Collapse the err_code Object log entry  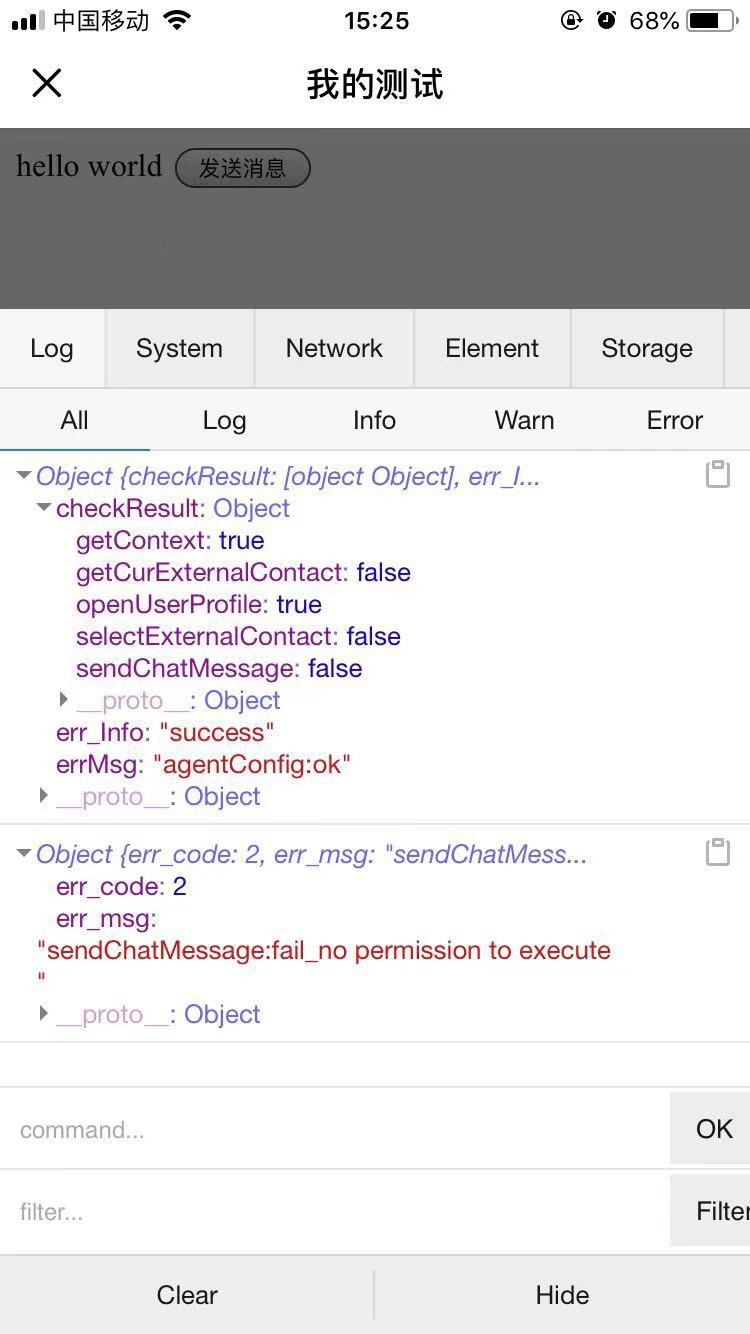click(24, 855)
